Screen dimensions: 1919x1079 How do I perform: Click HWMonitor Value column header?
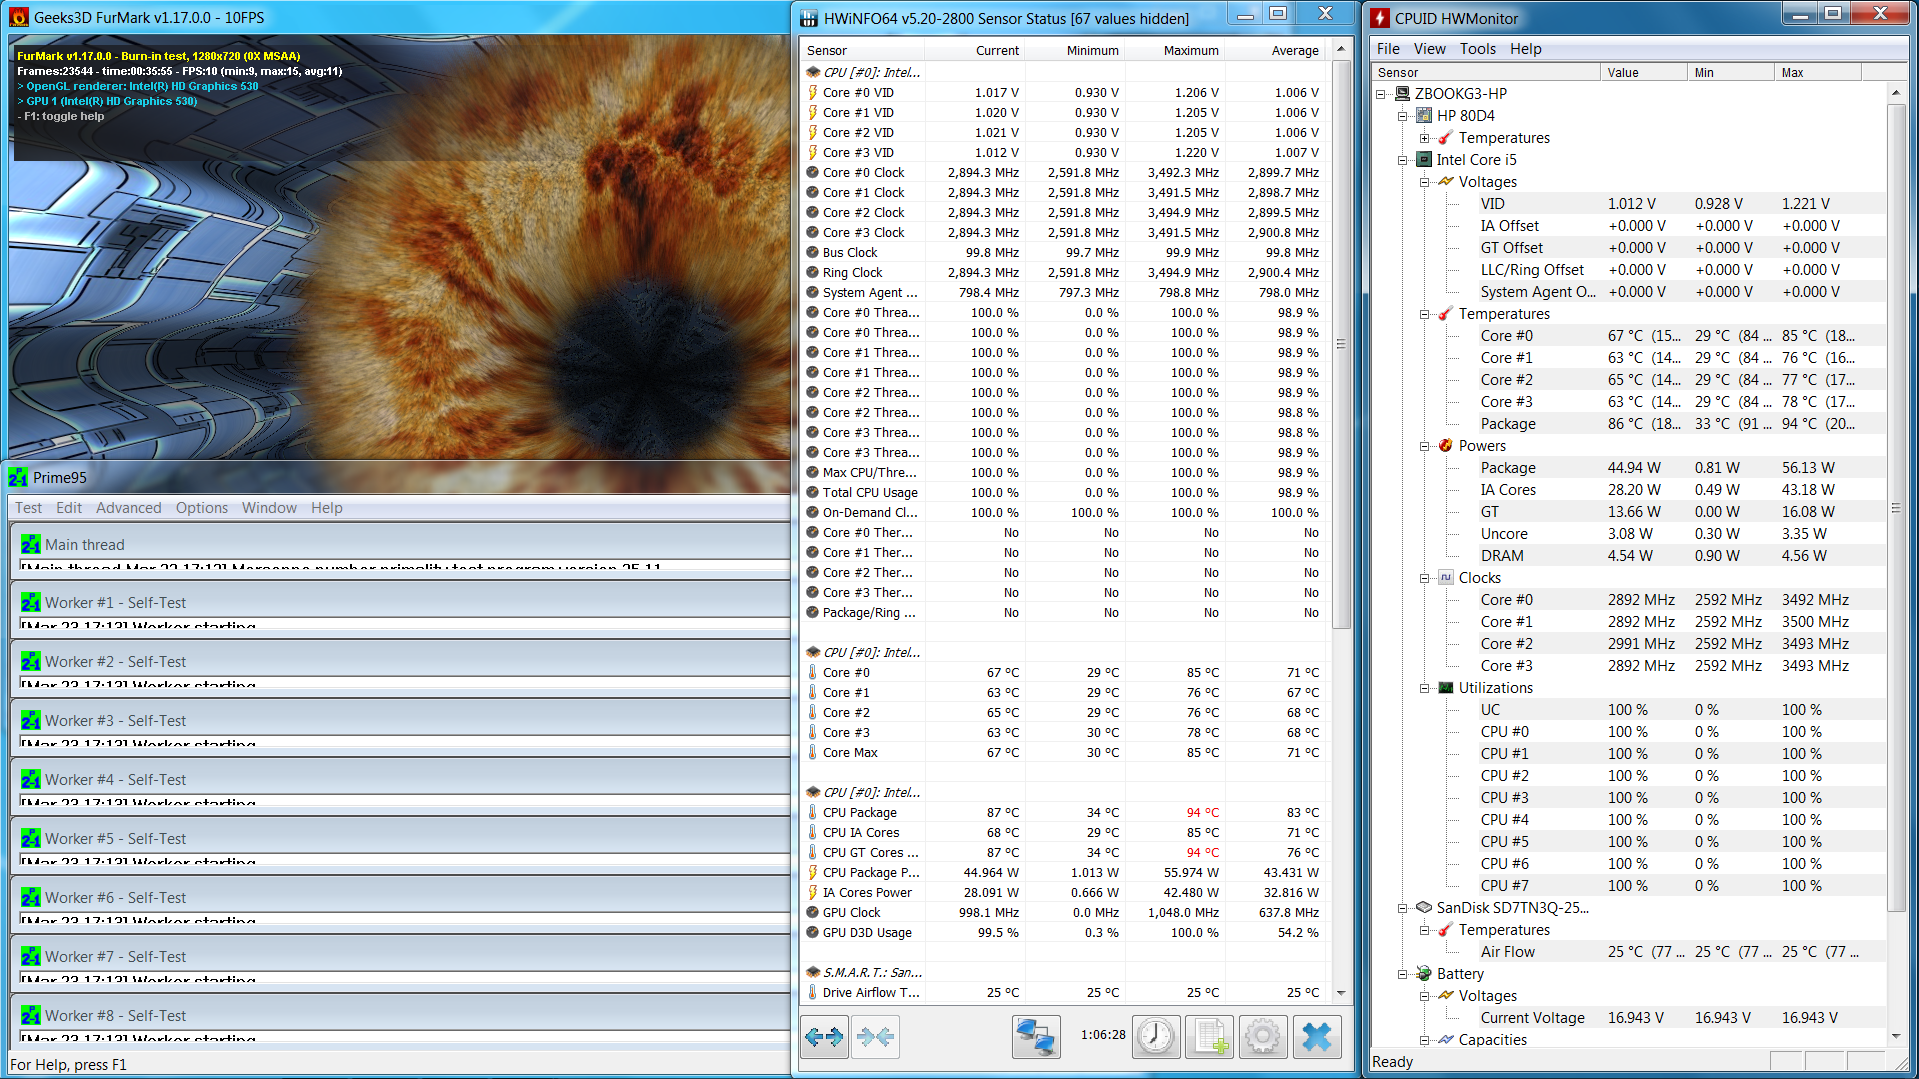click(1644, 72)
